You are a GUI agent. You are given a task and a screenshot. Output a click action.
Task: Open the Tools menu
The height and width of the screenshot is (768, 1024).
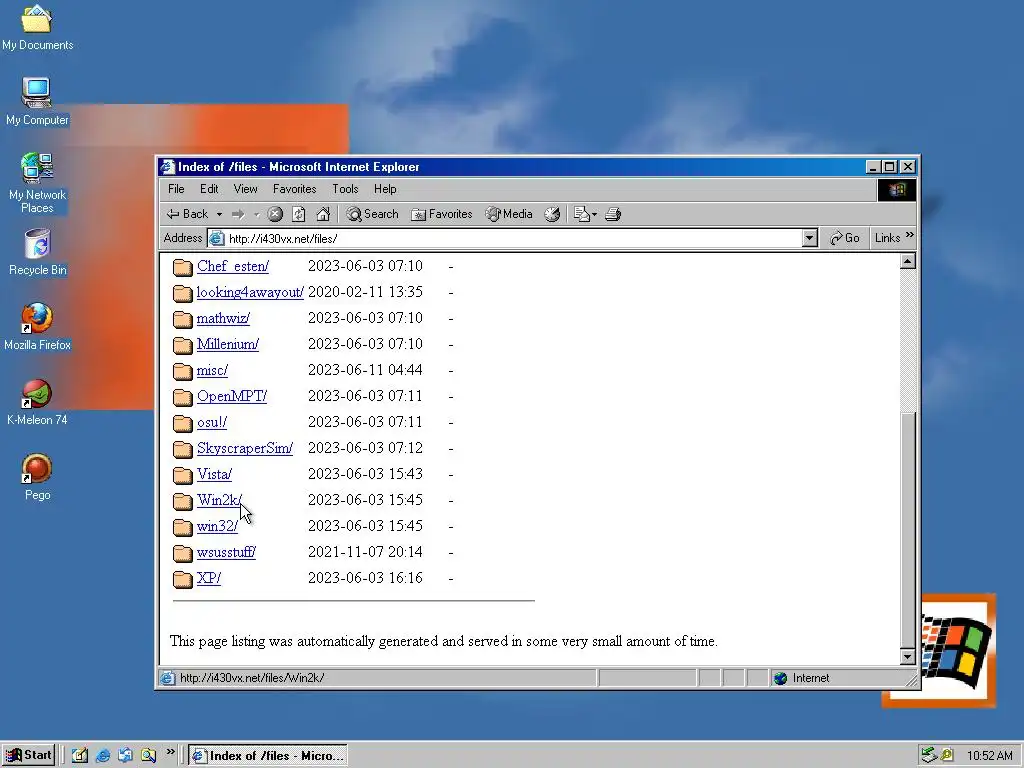pos(345,189)
